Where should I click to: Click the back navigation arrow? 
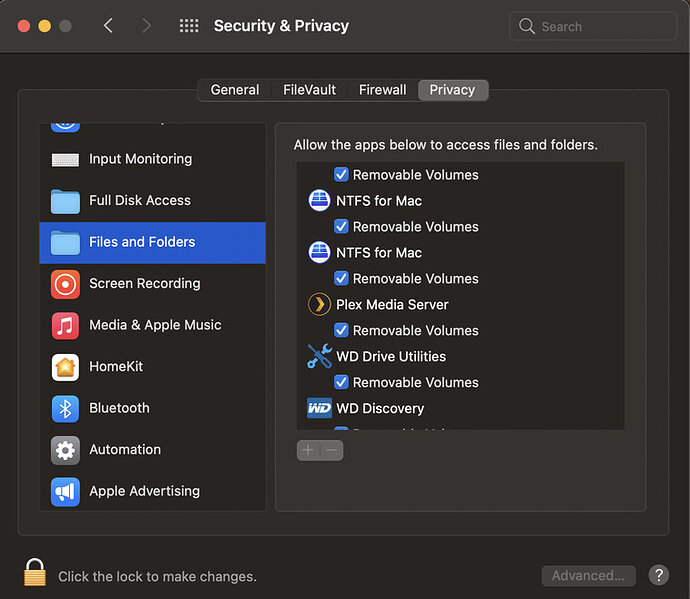pos(108,26)
